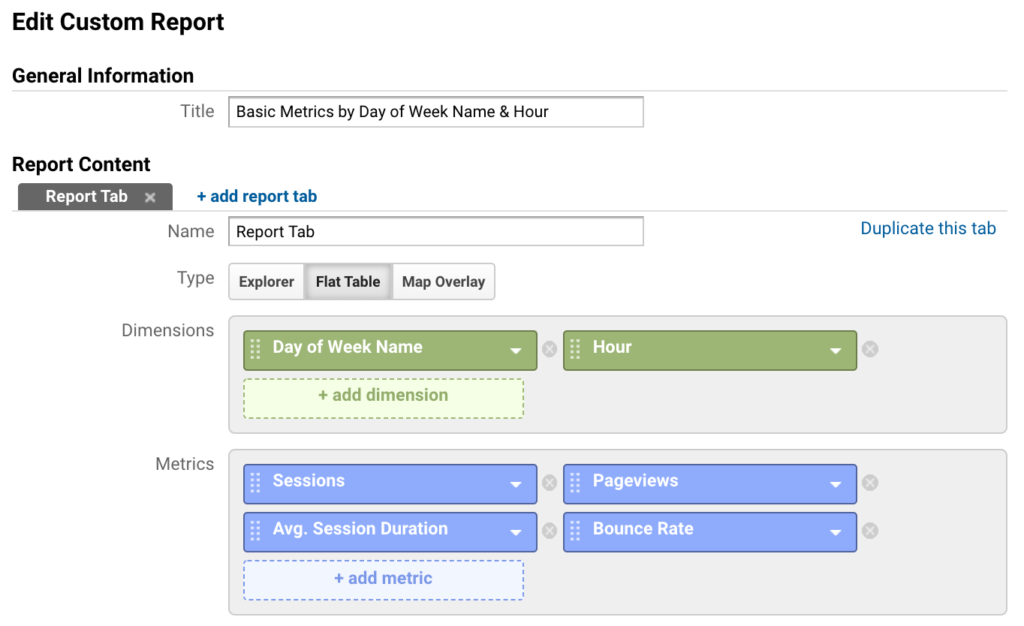Remove the Pageviews metric
This screenshot has height=626, width=1024.
[x=870, y=483]
